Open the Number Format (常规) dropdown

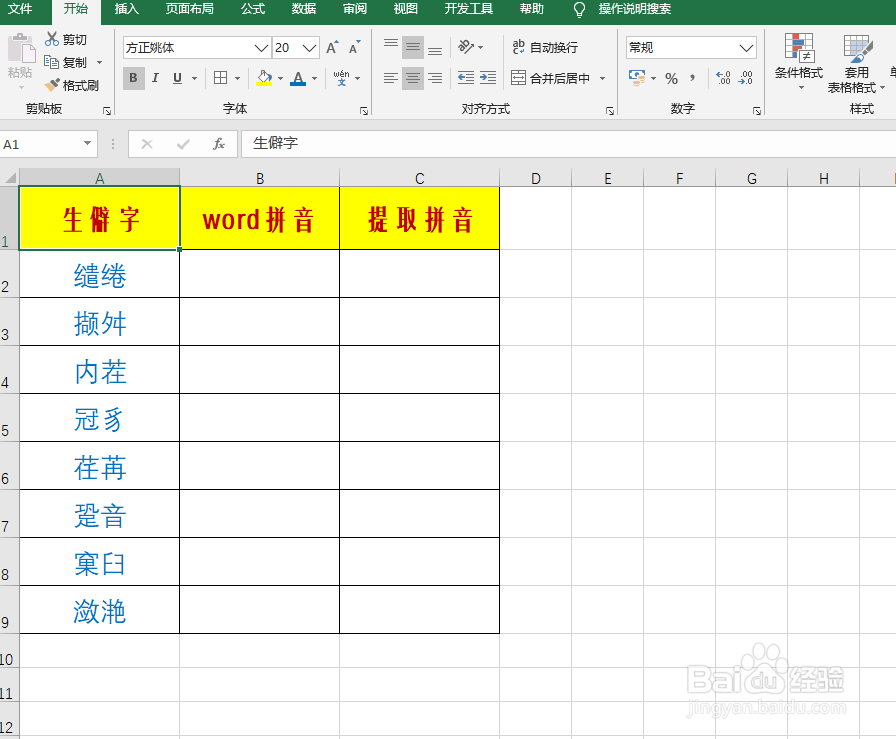744,46
